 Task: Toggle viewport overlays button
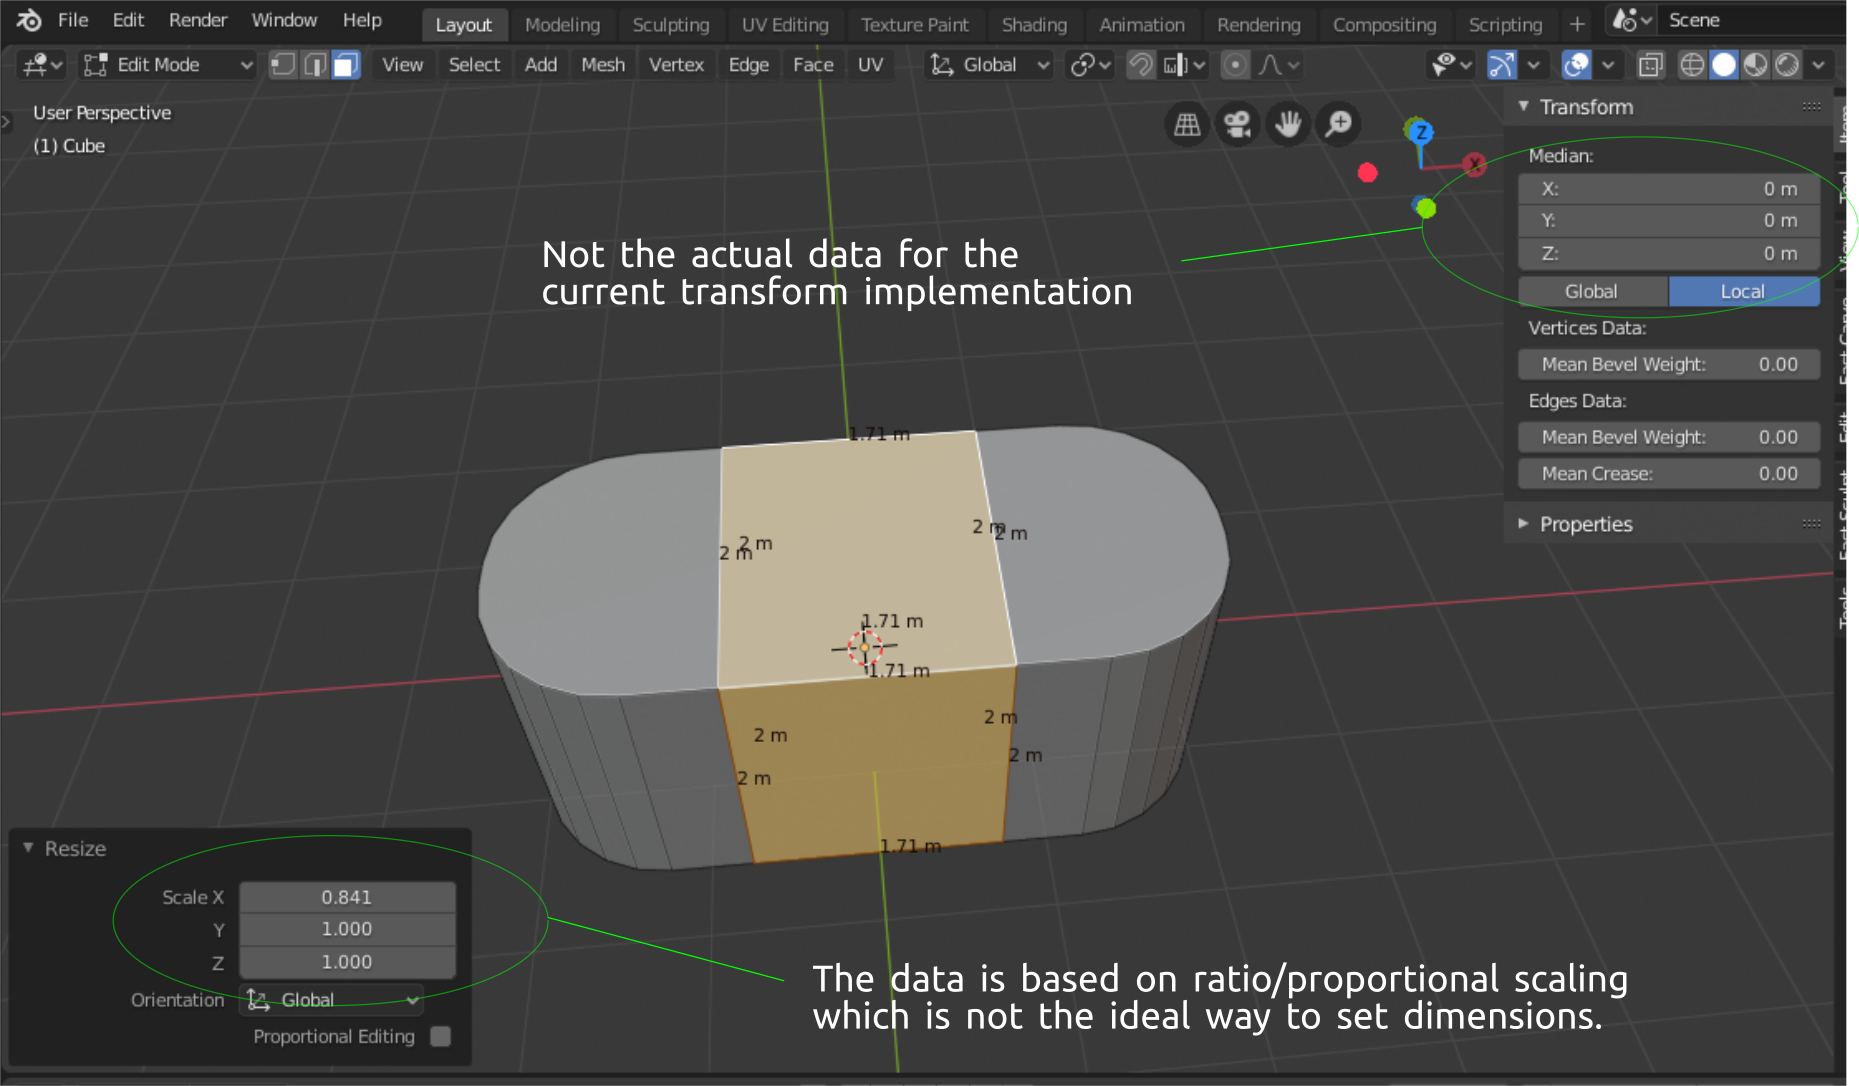coord(1576,65)
